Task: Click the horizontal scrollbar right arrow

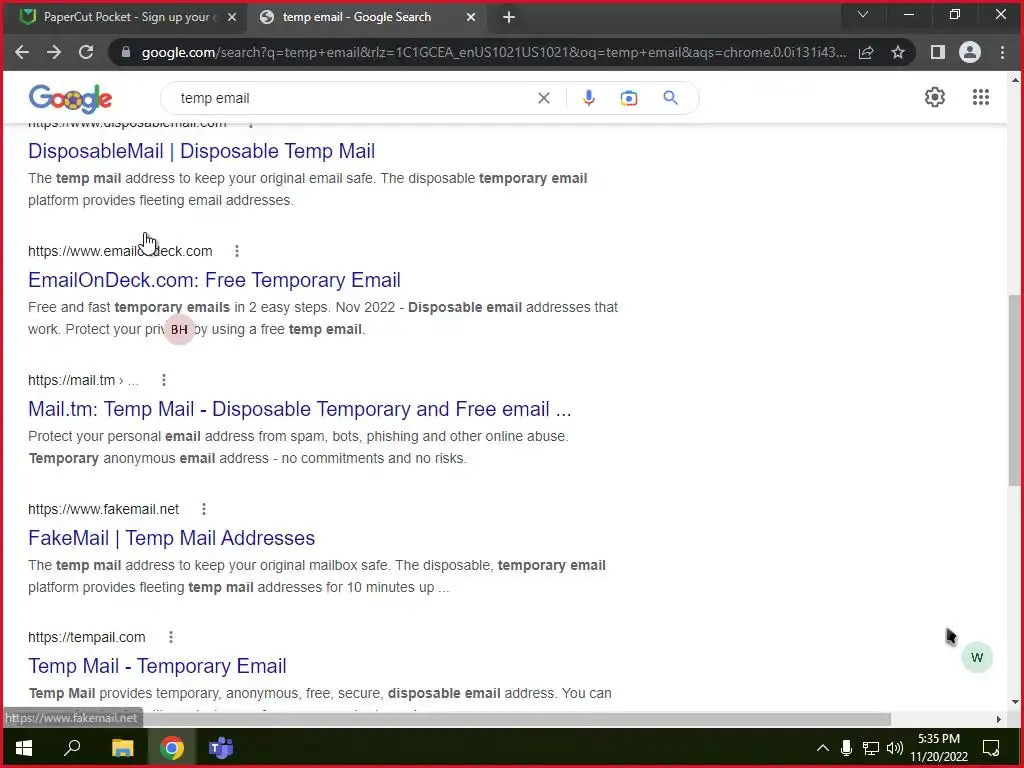Action: click(x=998, y=719)
